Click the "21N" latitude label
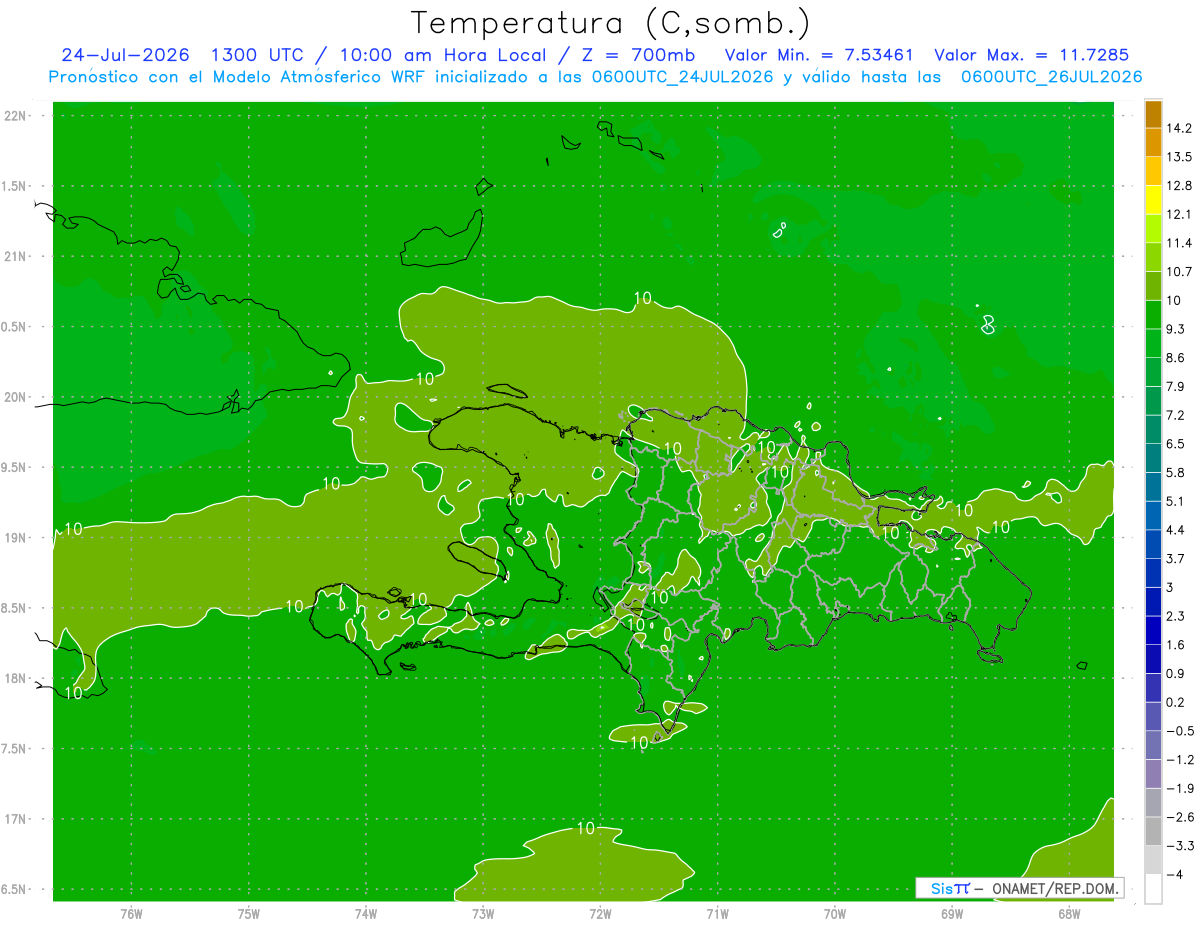Viewport: 1200px width, 927px height. 14,256
